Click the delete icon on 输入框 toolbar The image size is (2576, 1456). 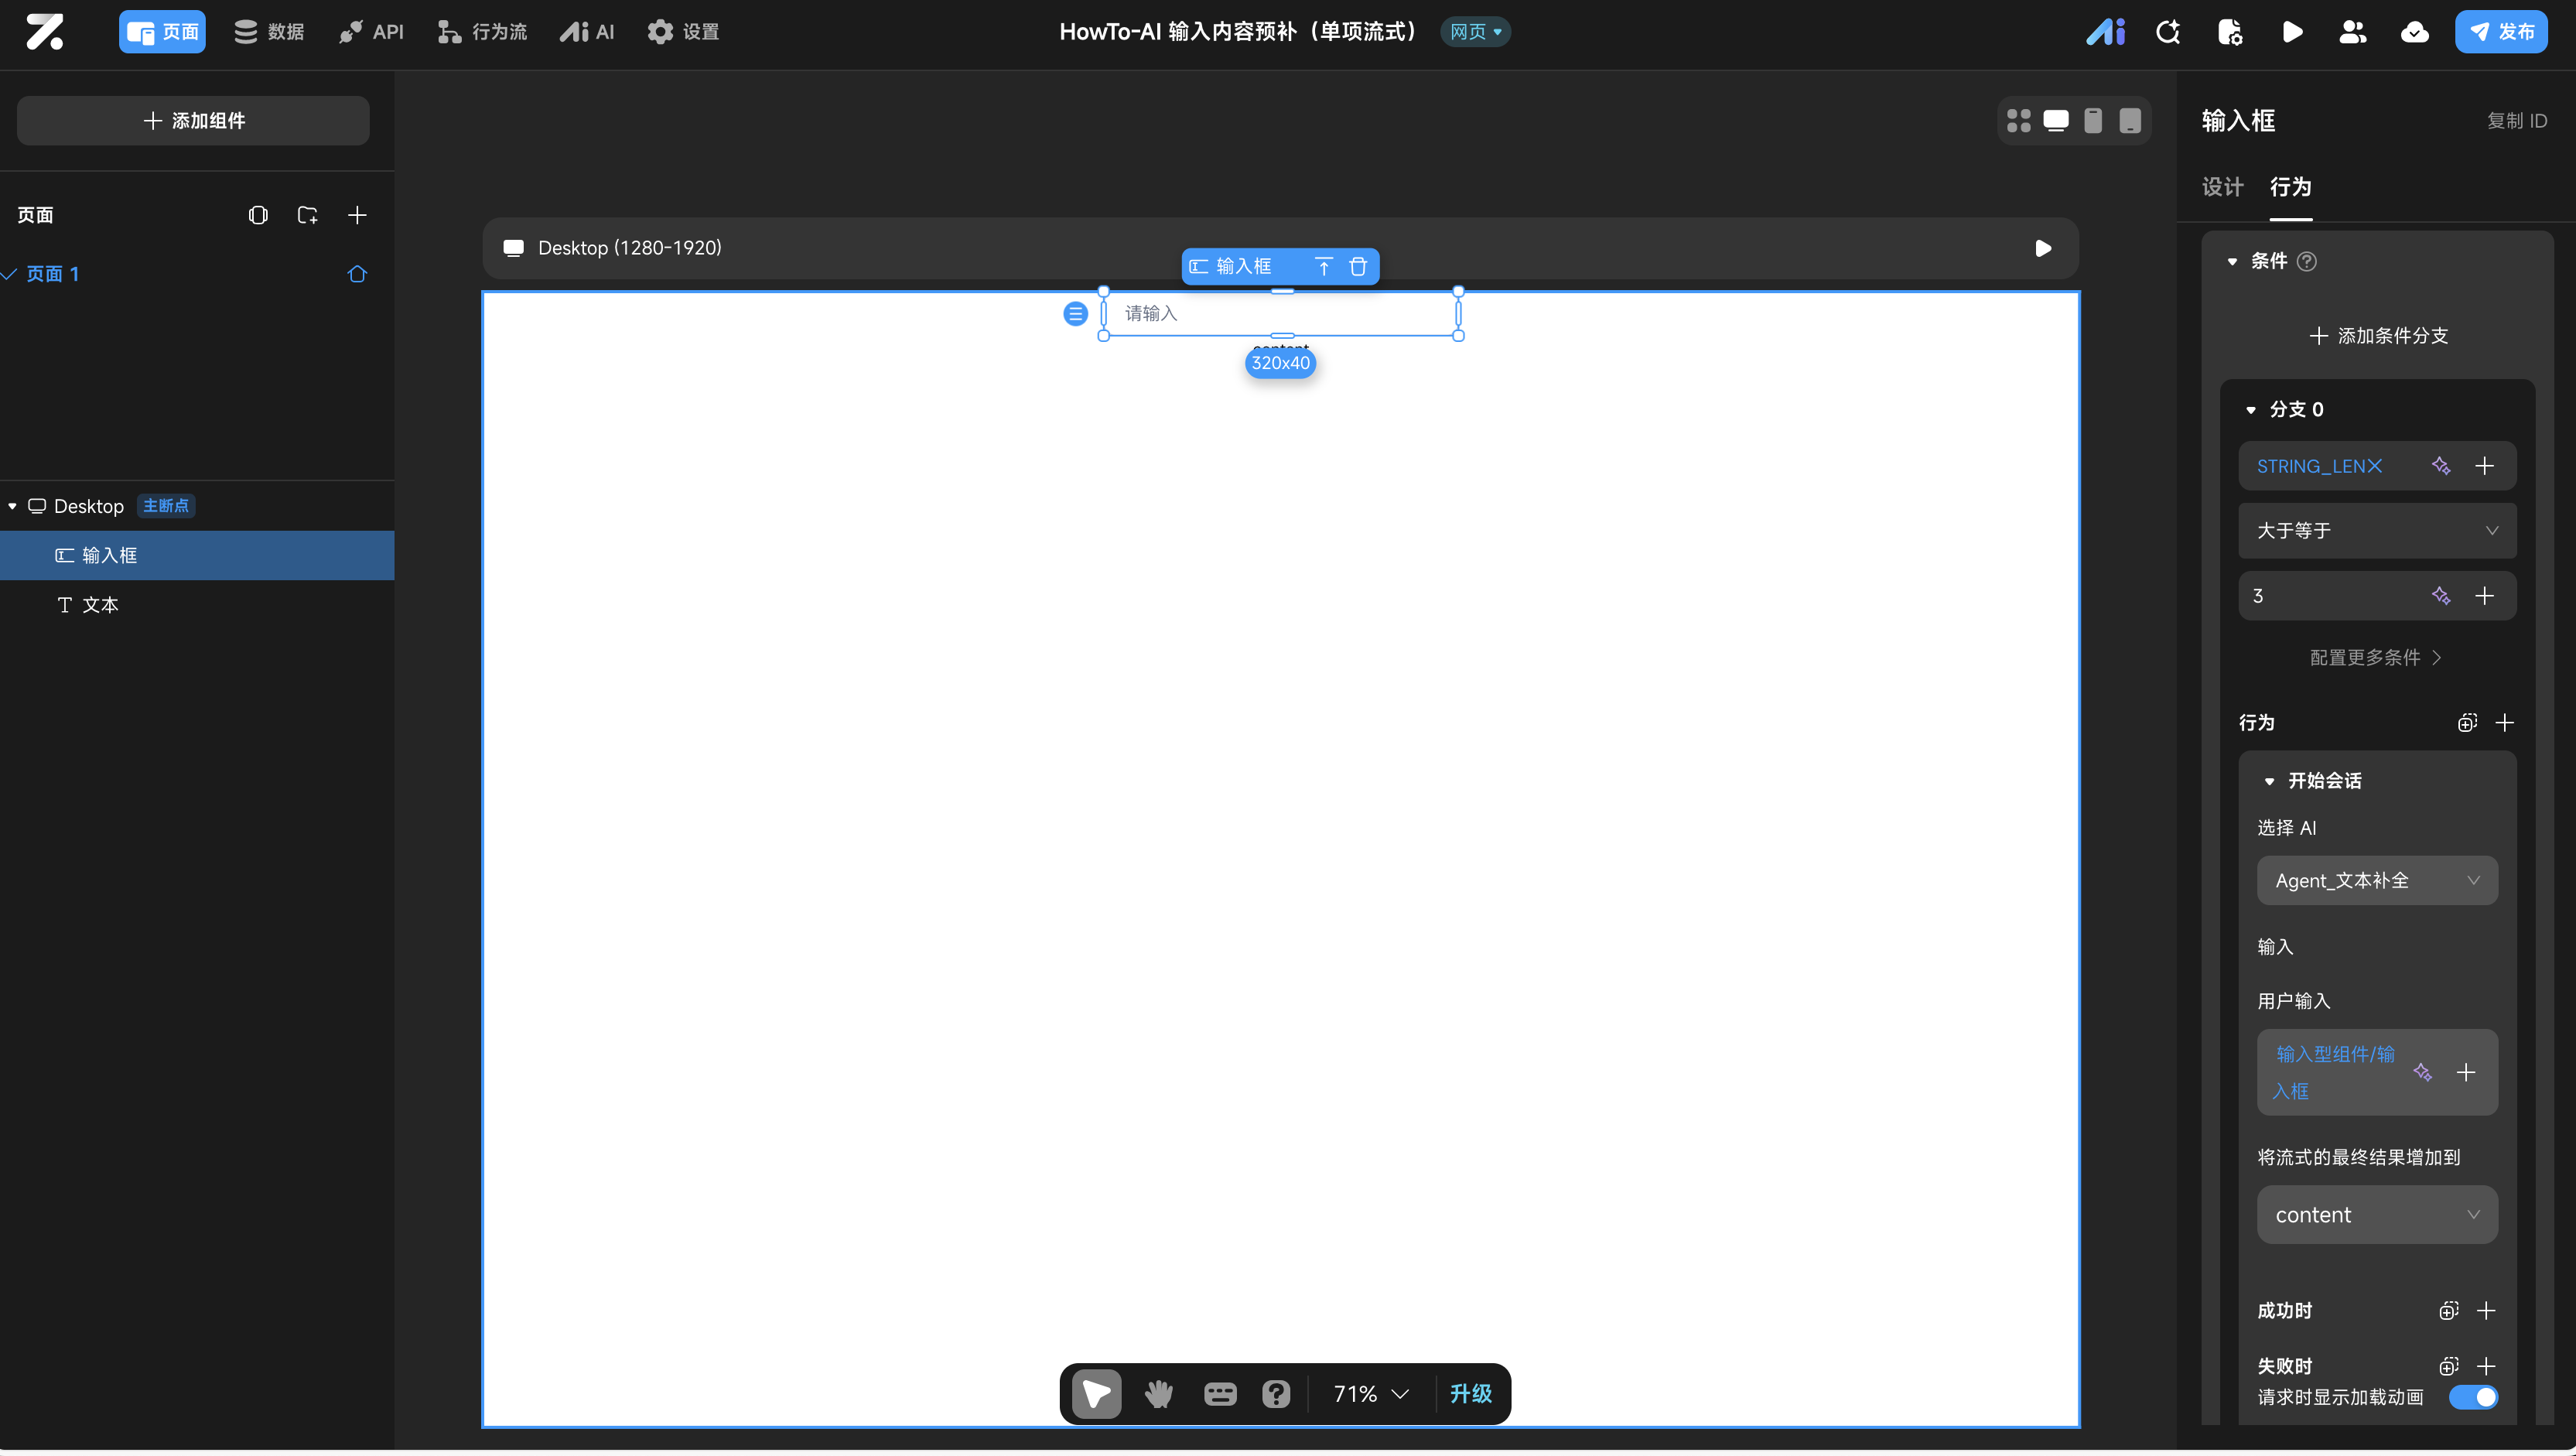click(x=1358, y=266)
